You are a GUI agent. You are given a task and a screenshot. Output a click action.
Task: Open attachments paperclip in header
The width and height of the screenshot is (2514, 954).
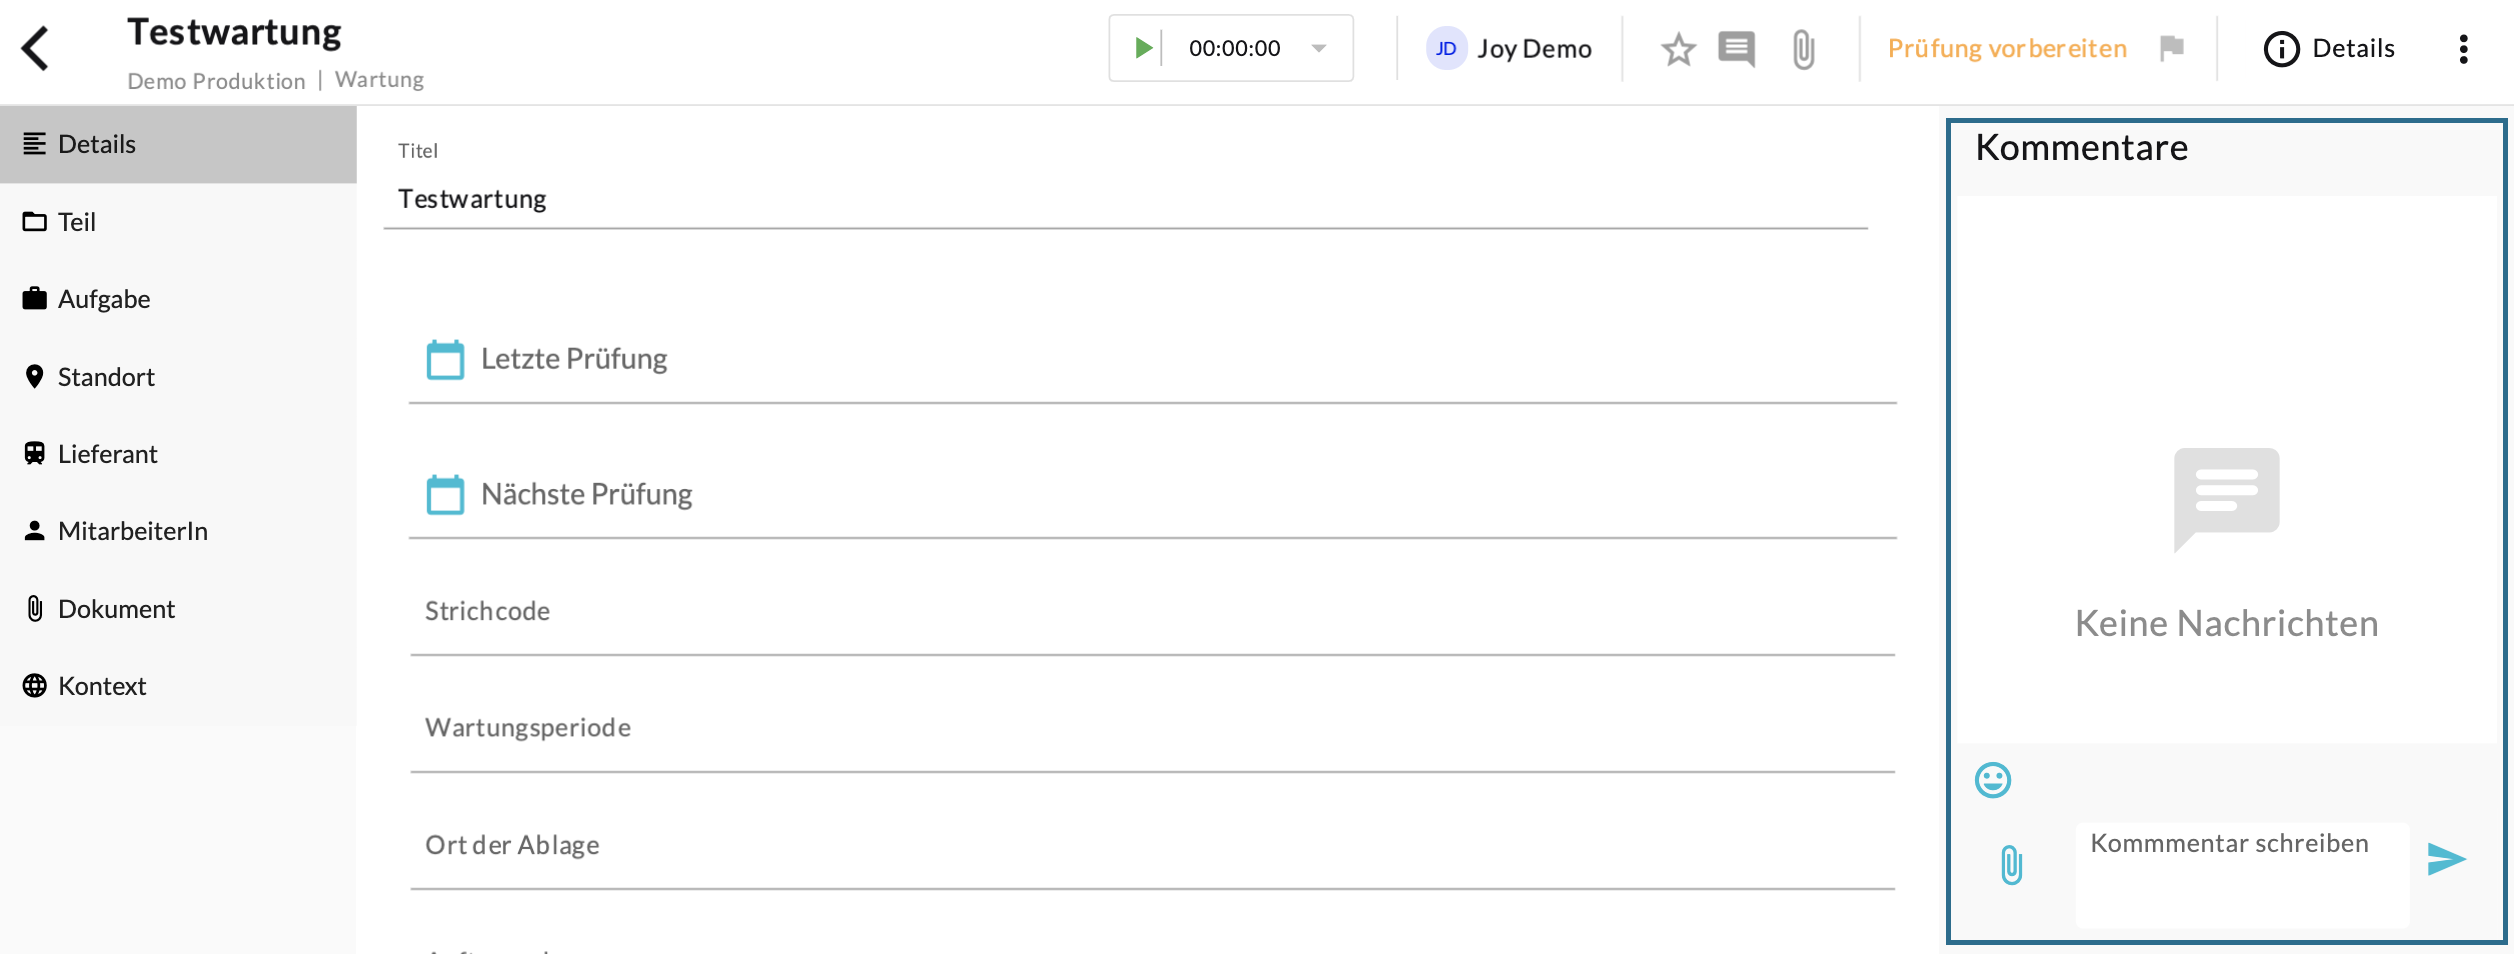tap(1802, 49)
